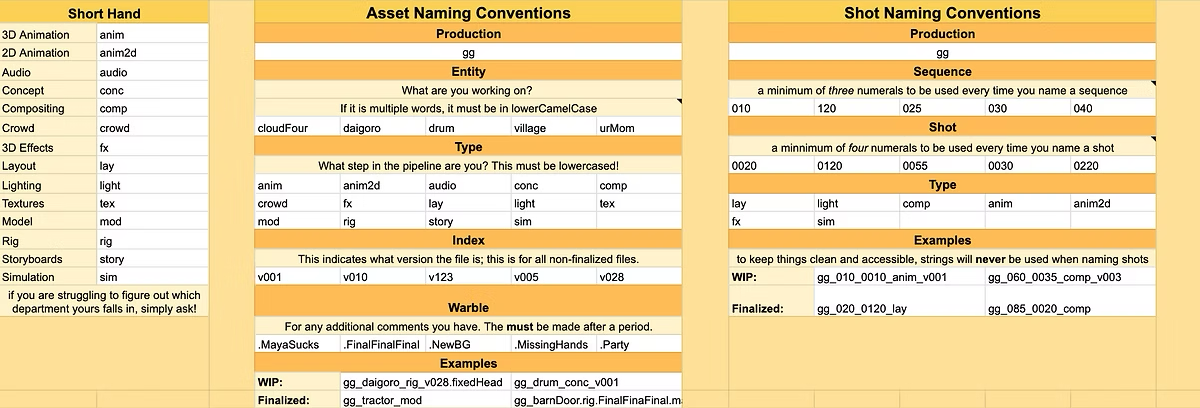Click the "What are you working on?" cell
Image resolution: width=1200 pixels, height=408 pixels.
point(468,90)
